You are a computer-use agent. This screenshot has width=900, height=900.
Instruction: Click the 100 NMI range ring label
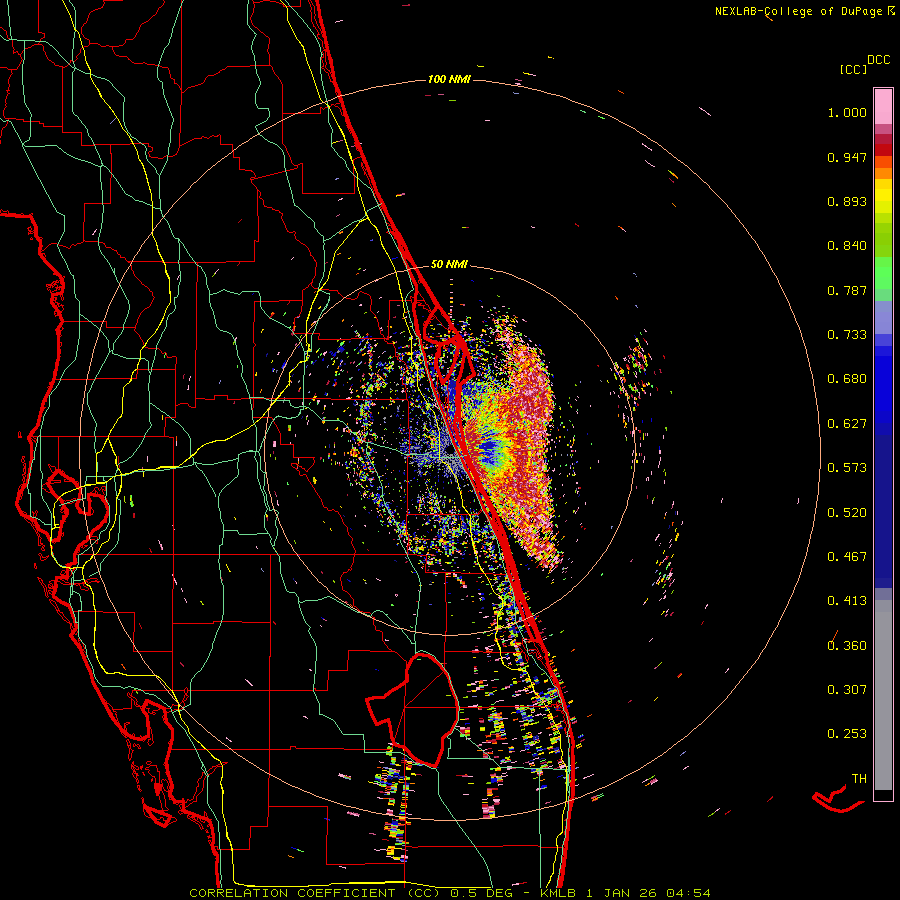pyautogui.click(x=449, y=79)
